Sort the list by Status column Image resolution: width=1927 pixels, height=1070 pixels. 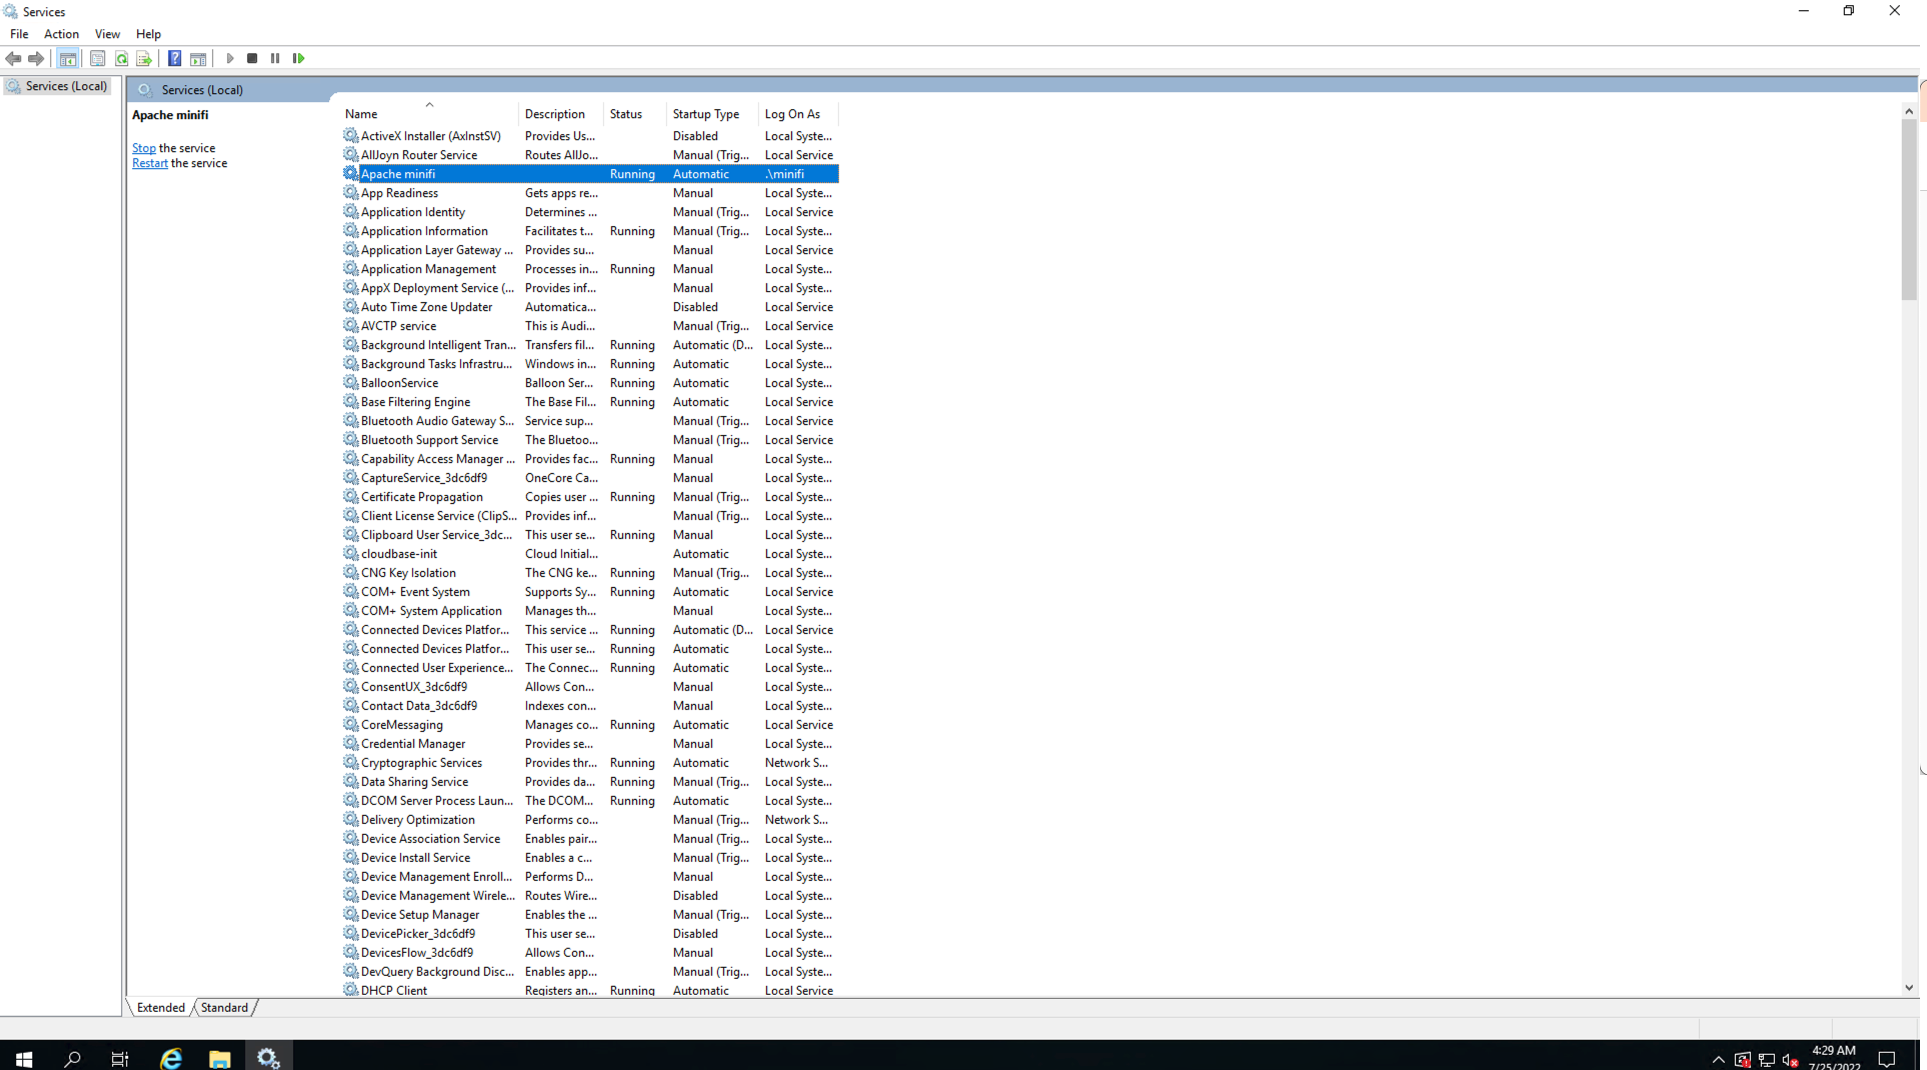pyautogui.click(x=625, y=114)
